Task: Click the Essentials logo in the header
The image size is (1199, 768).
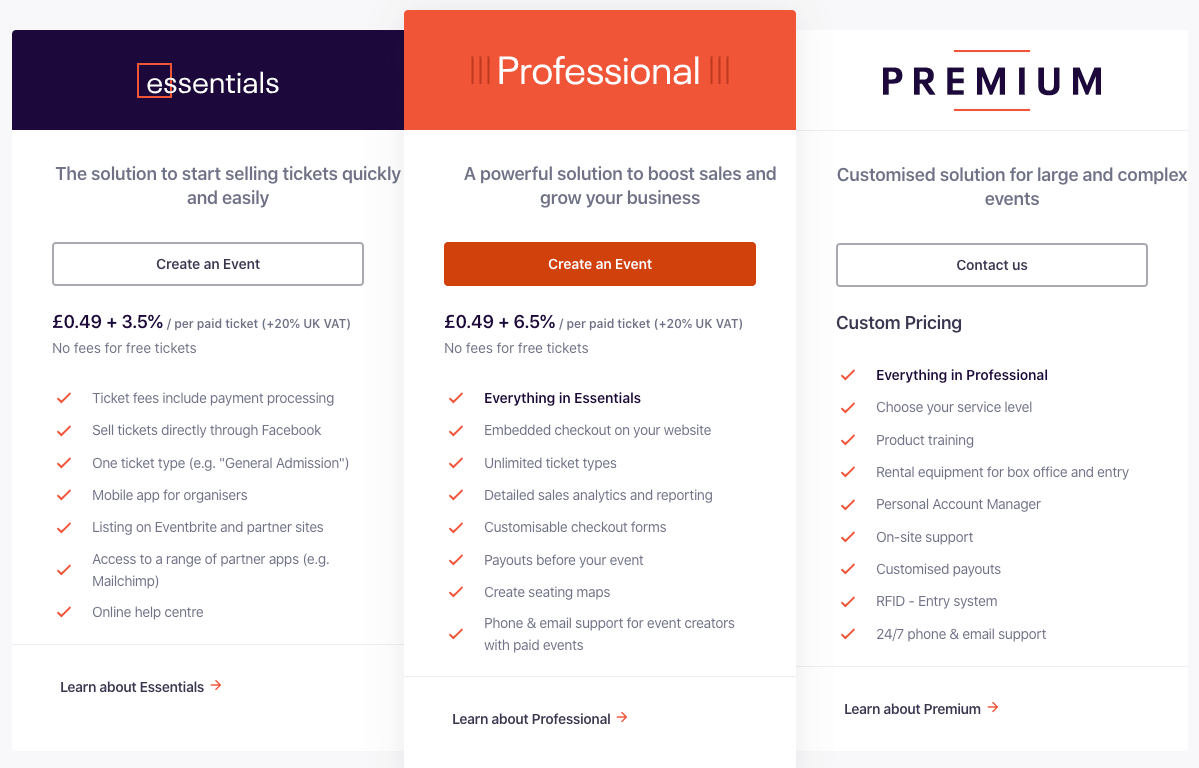Action: tap(208, 82)
